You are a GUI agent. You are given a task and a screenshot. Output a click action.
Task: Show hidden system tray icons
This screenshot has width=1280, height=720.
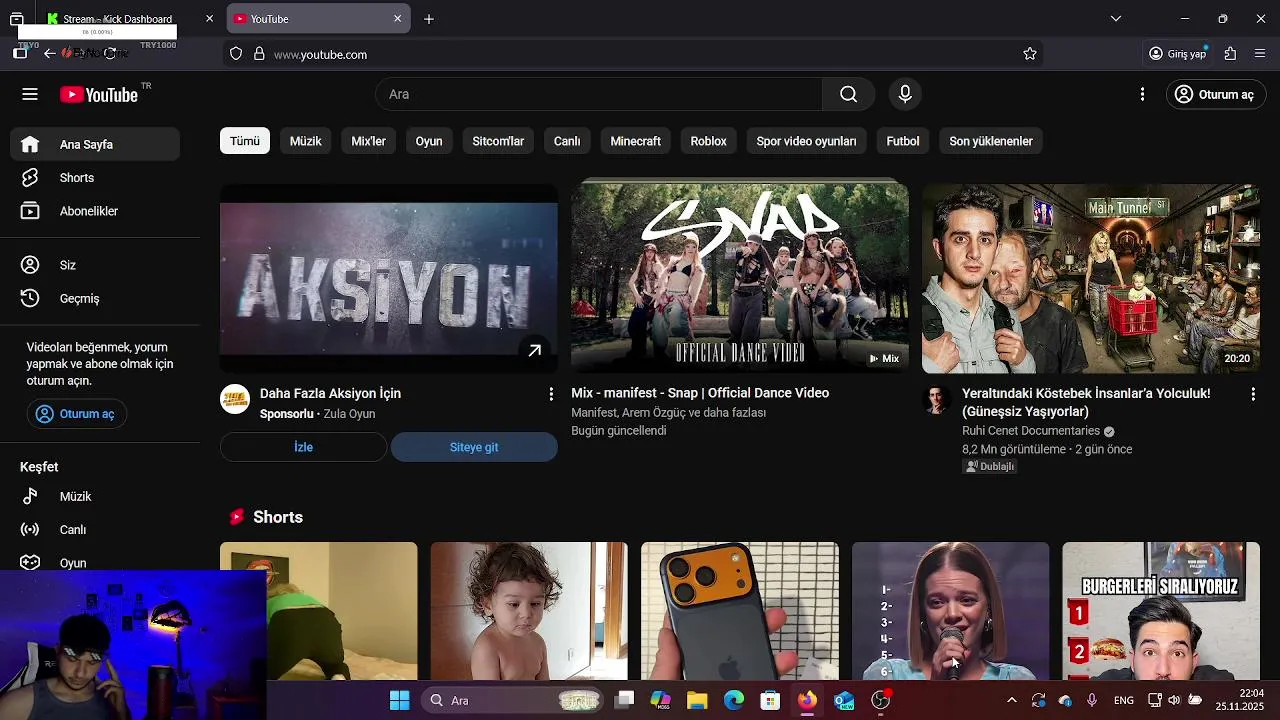coord(1011,700)
